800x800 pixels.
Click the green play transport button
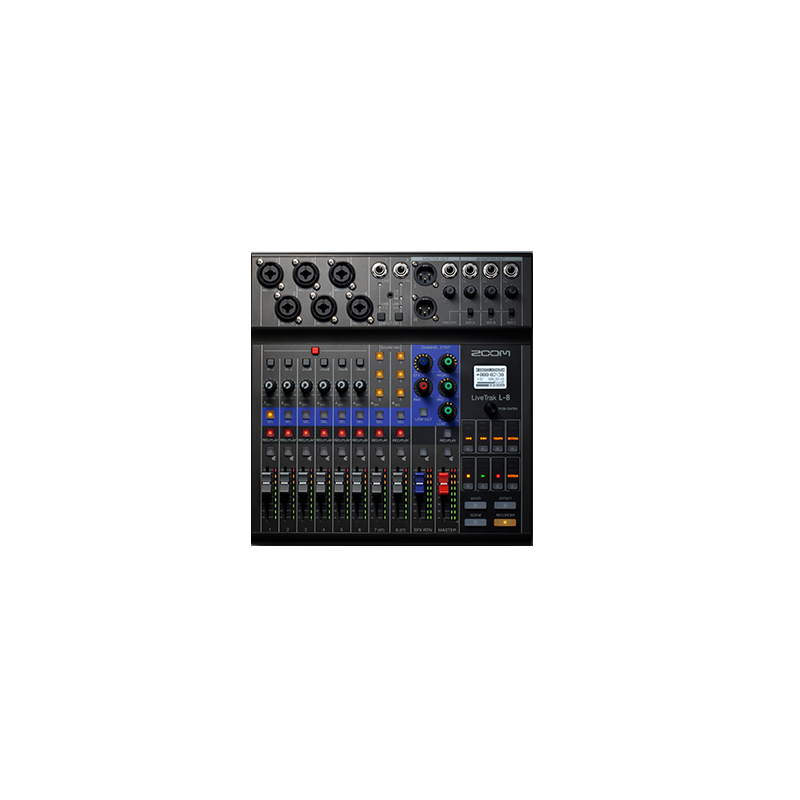(483, 476)
